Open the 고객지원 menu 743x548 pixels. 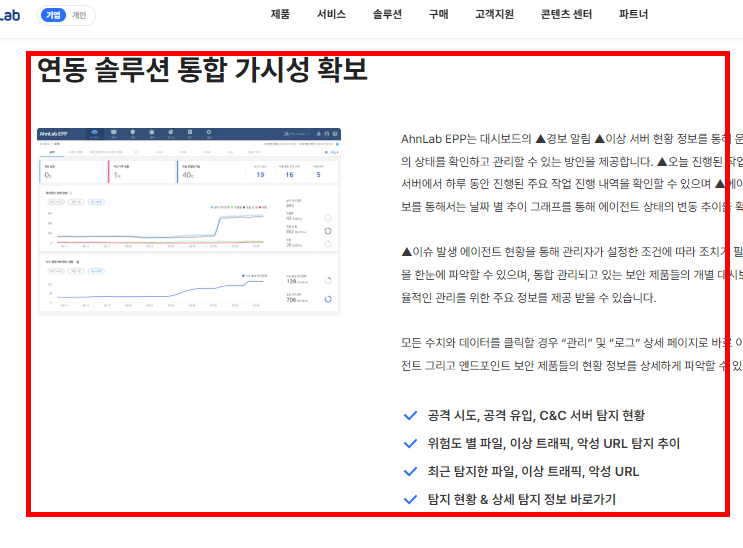[x=494, y=14]
